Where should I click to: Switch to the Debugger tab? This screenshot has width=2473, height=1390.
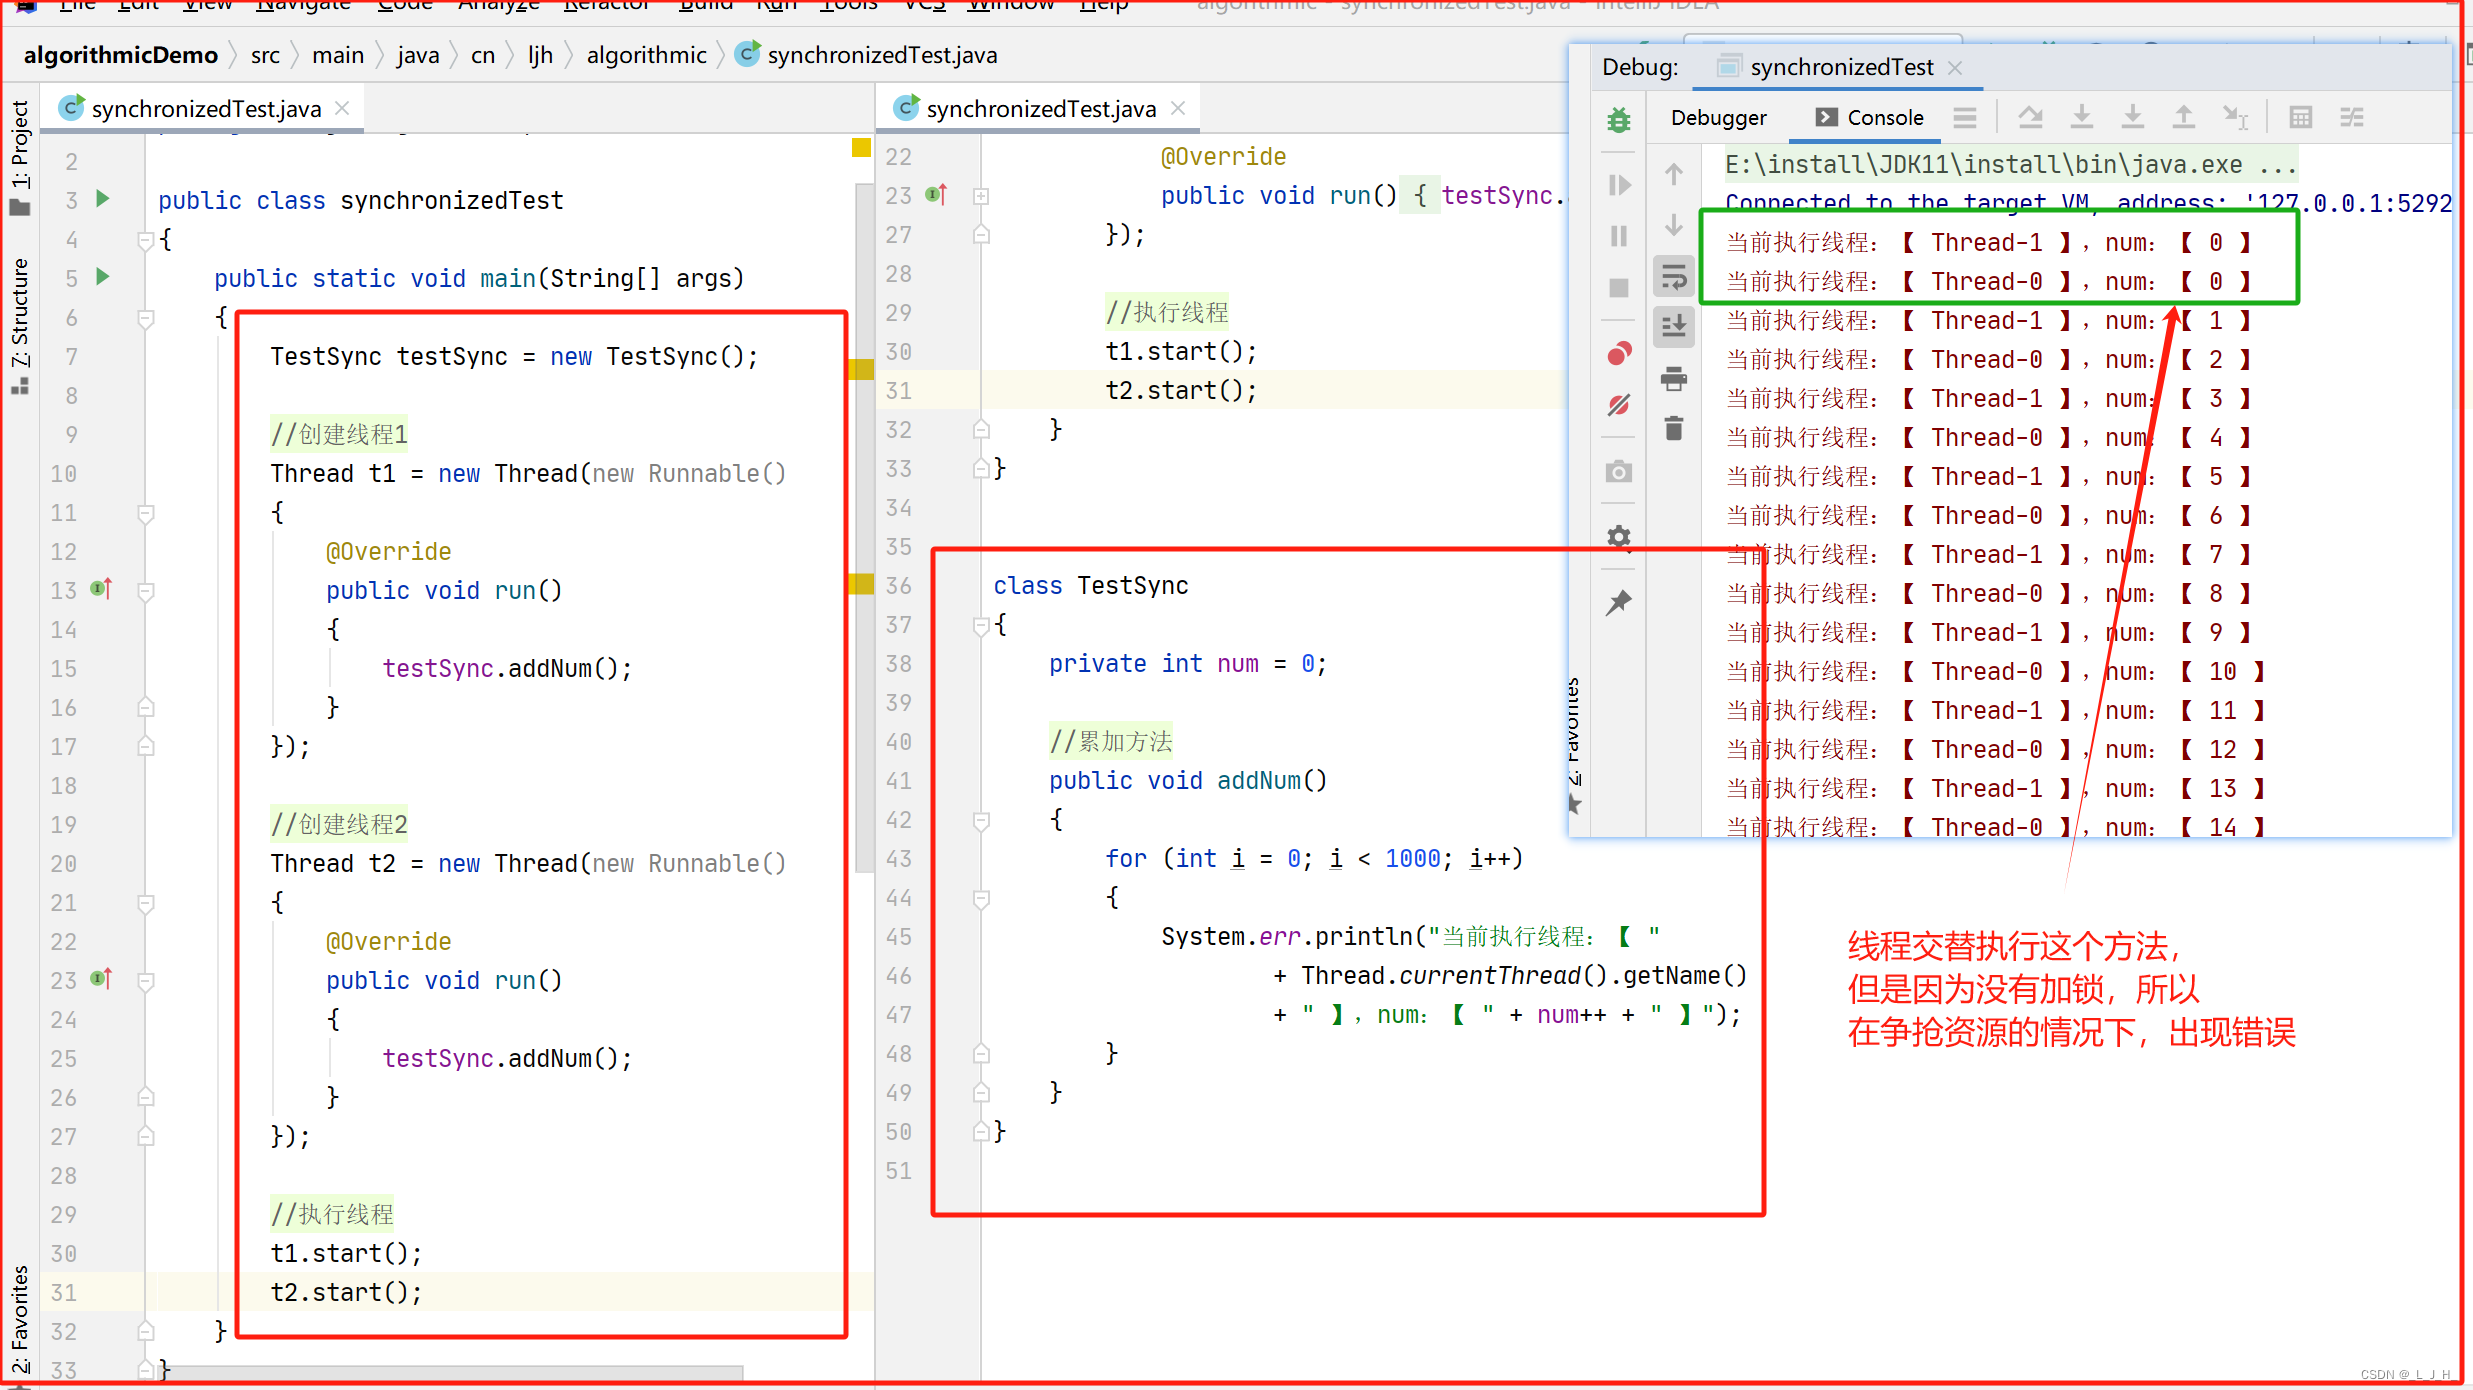(x=1718, y=118)
